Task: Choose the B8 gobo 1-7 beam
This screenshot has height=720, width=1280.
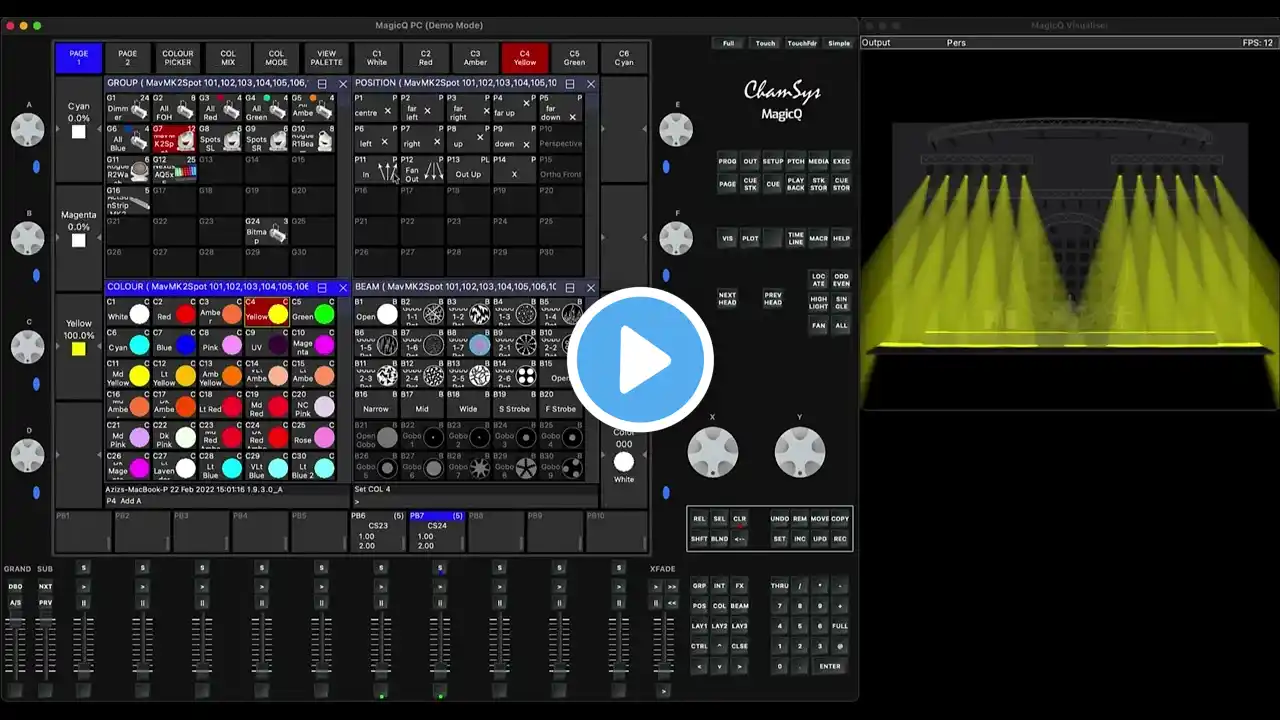Action: click(x=468, y=343)
